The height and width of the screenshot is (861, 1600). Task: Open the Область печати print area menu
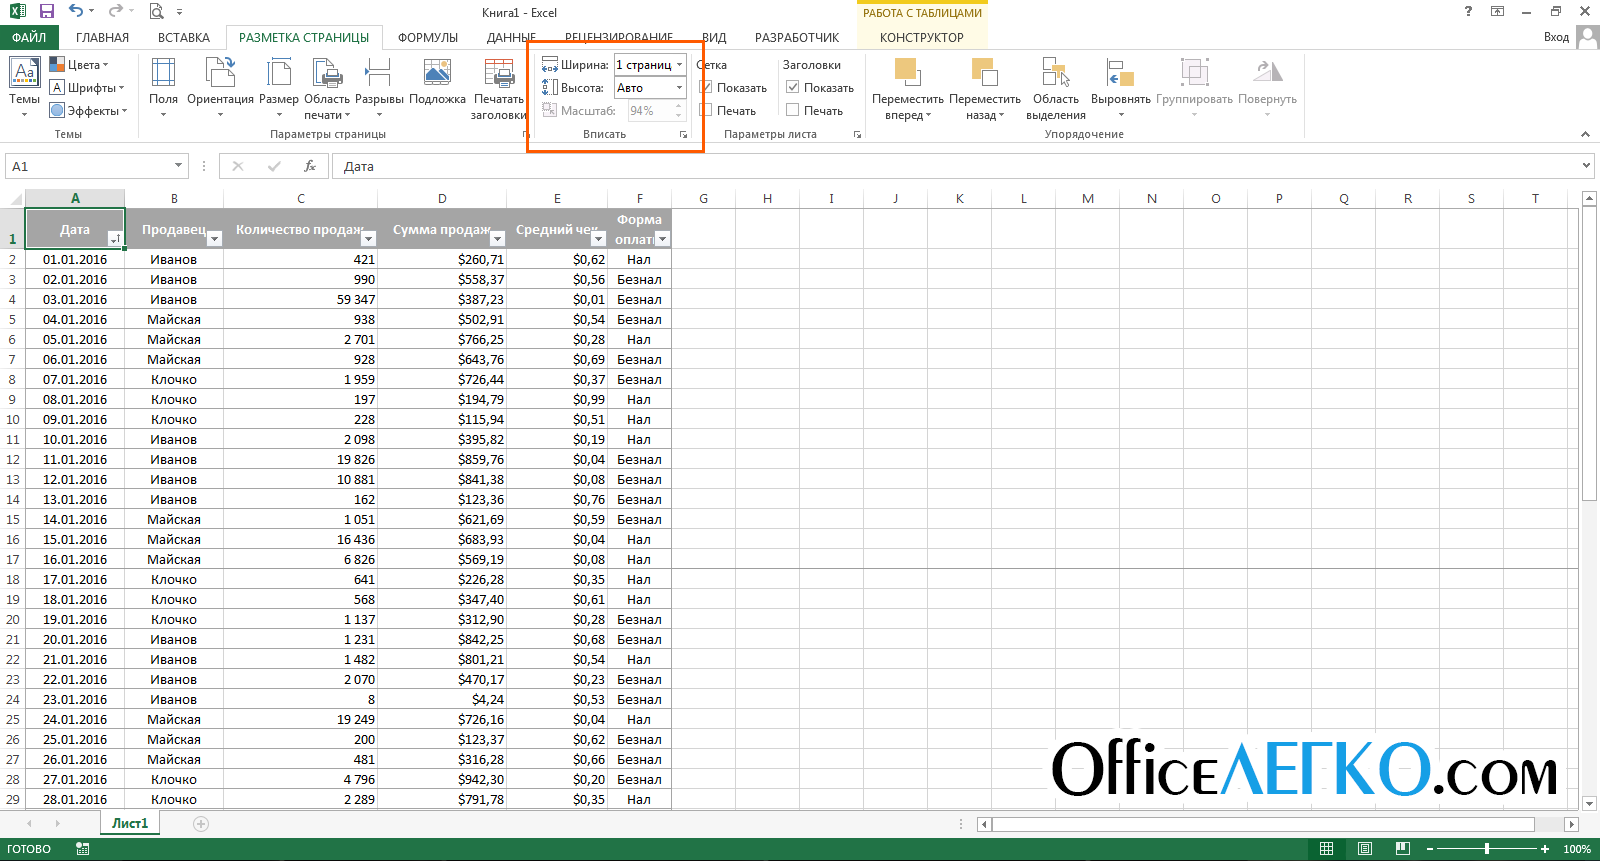tap(327, 88)
